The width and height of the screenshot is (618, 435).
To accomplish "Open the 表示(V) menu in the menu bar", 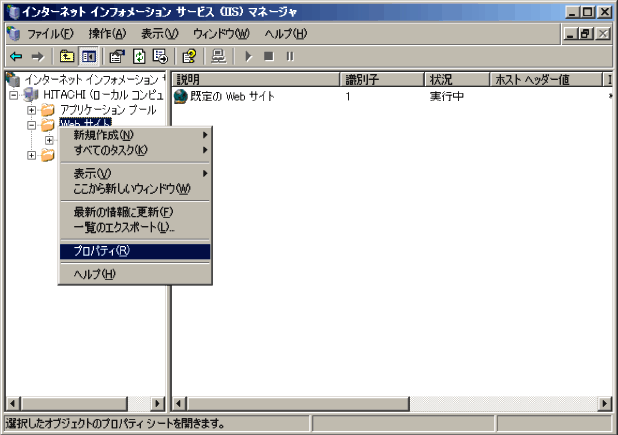I will pyautogui.click(x=160, y=34).
